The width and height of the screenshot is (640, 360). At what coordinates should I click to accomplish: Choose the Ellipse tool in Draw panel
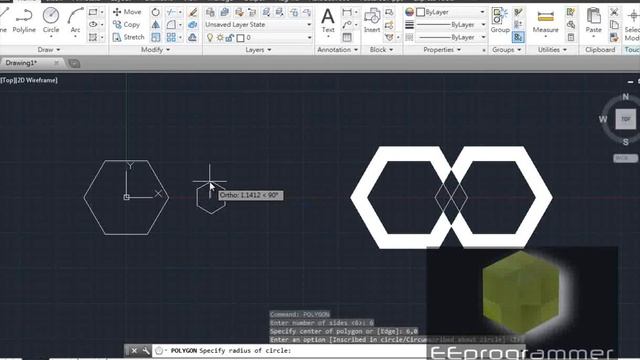pos(93,24)
